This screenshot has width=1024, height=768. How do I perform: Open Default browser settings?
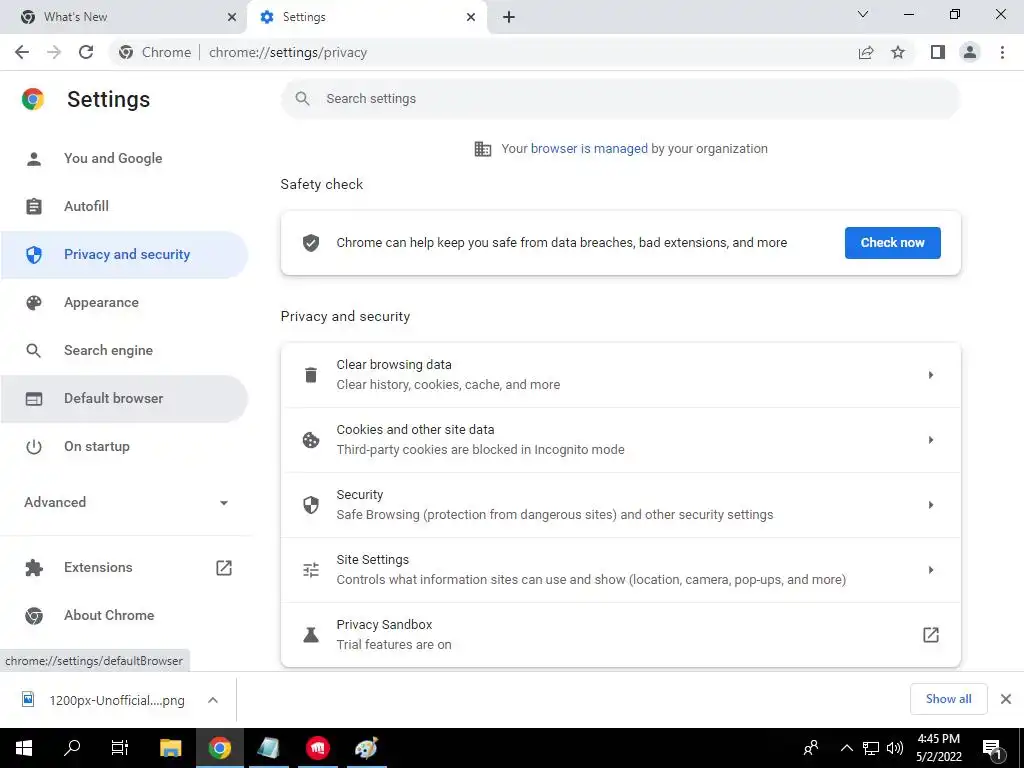pyautogui.click(x=124, y=398)
